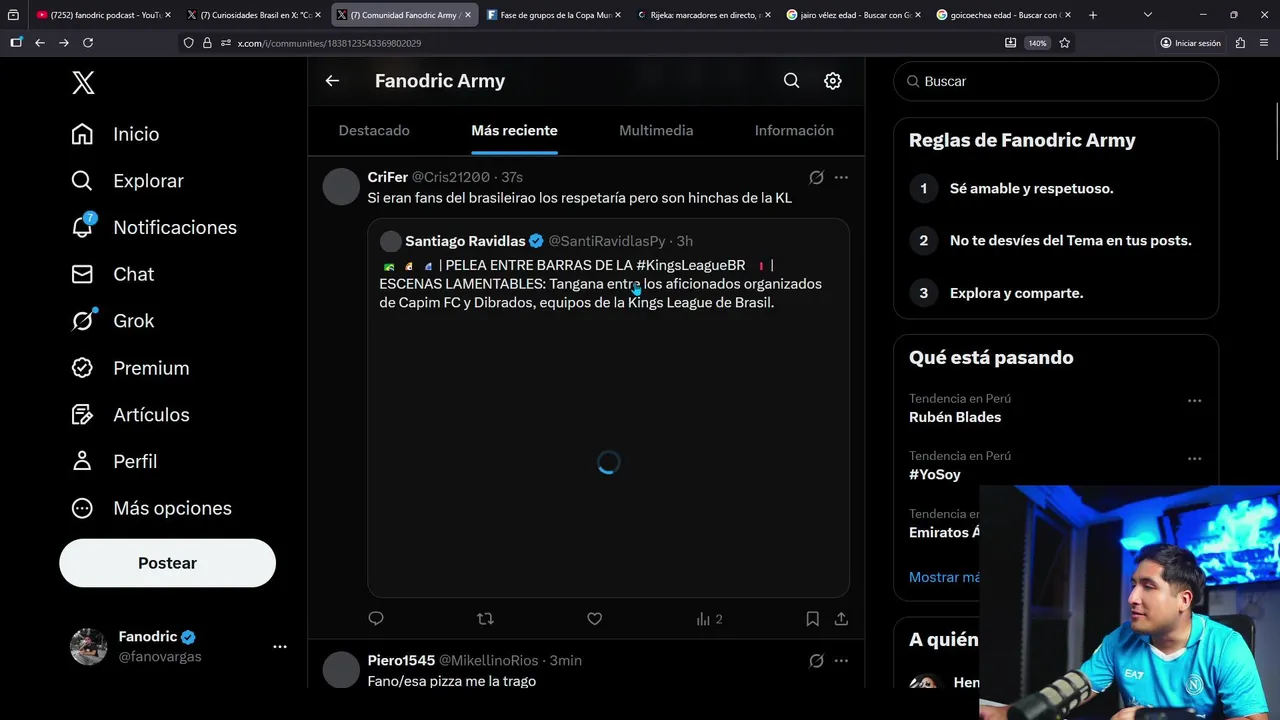The height and width of the screenshot is (720, 1280).
Task: Switch to jairo vélez edad tab
Action: [854, 15]
